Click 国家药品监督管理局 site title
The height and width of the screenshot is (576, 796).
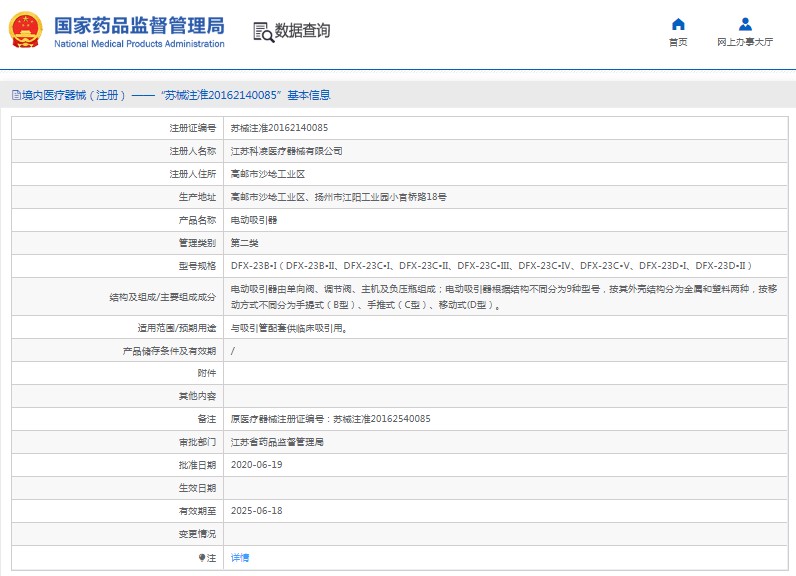coord(139,25)
